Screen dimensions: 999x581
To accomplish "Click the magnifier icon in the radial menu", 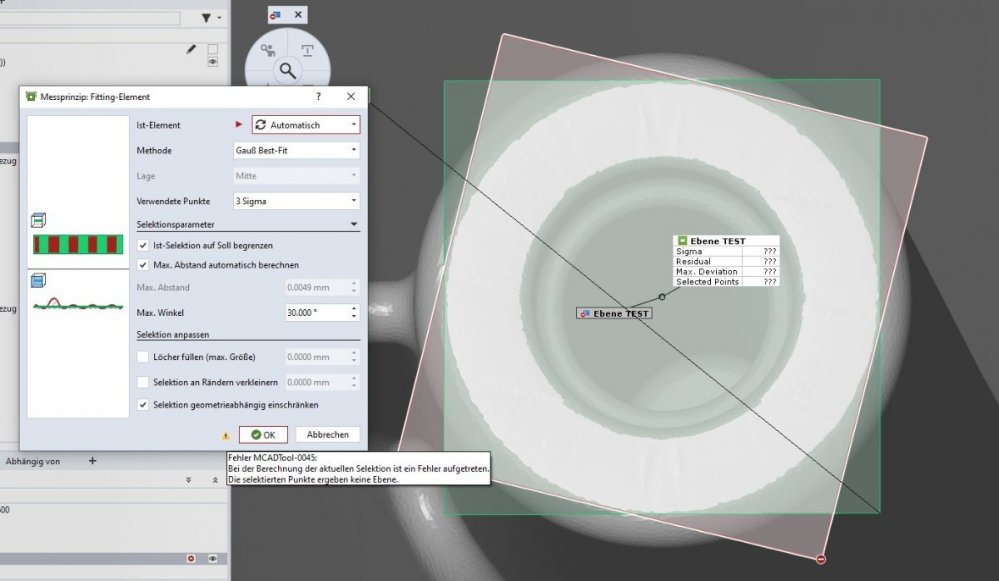I will coord(287,70).
